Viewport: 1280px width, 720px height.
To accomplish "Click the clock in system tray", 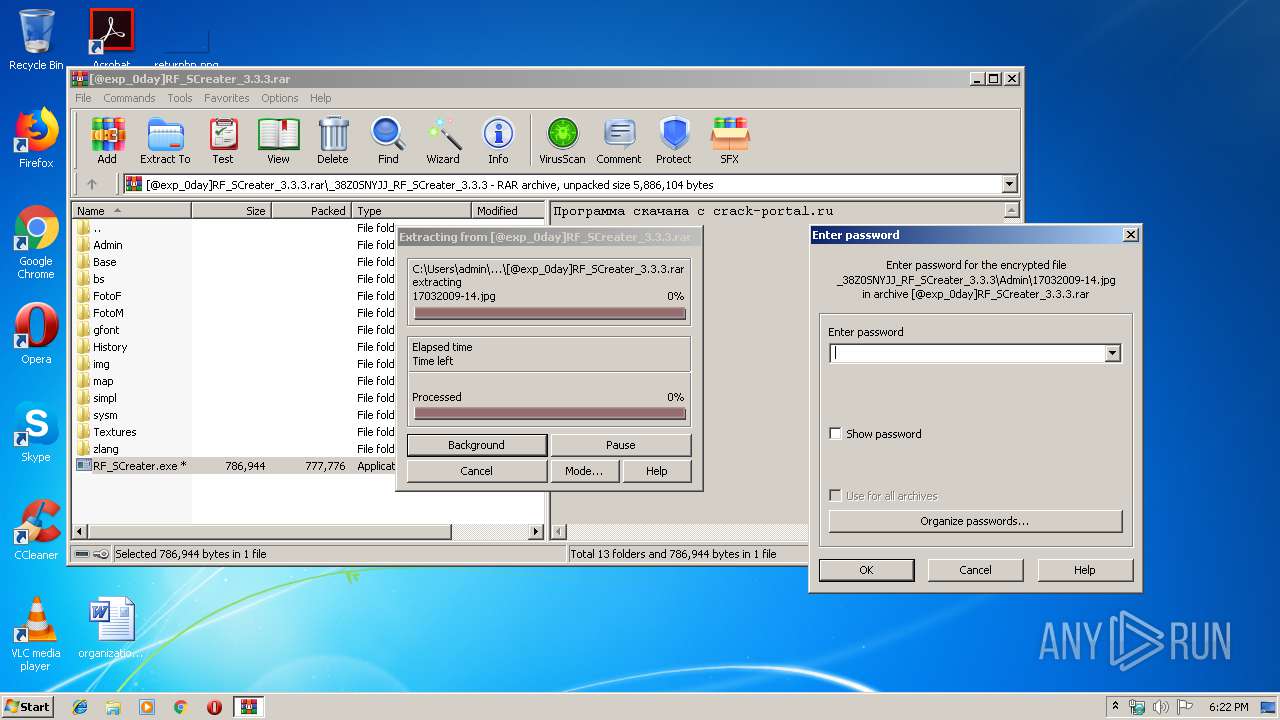I will 1229,707.
